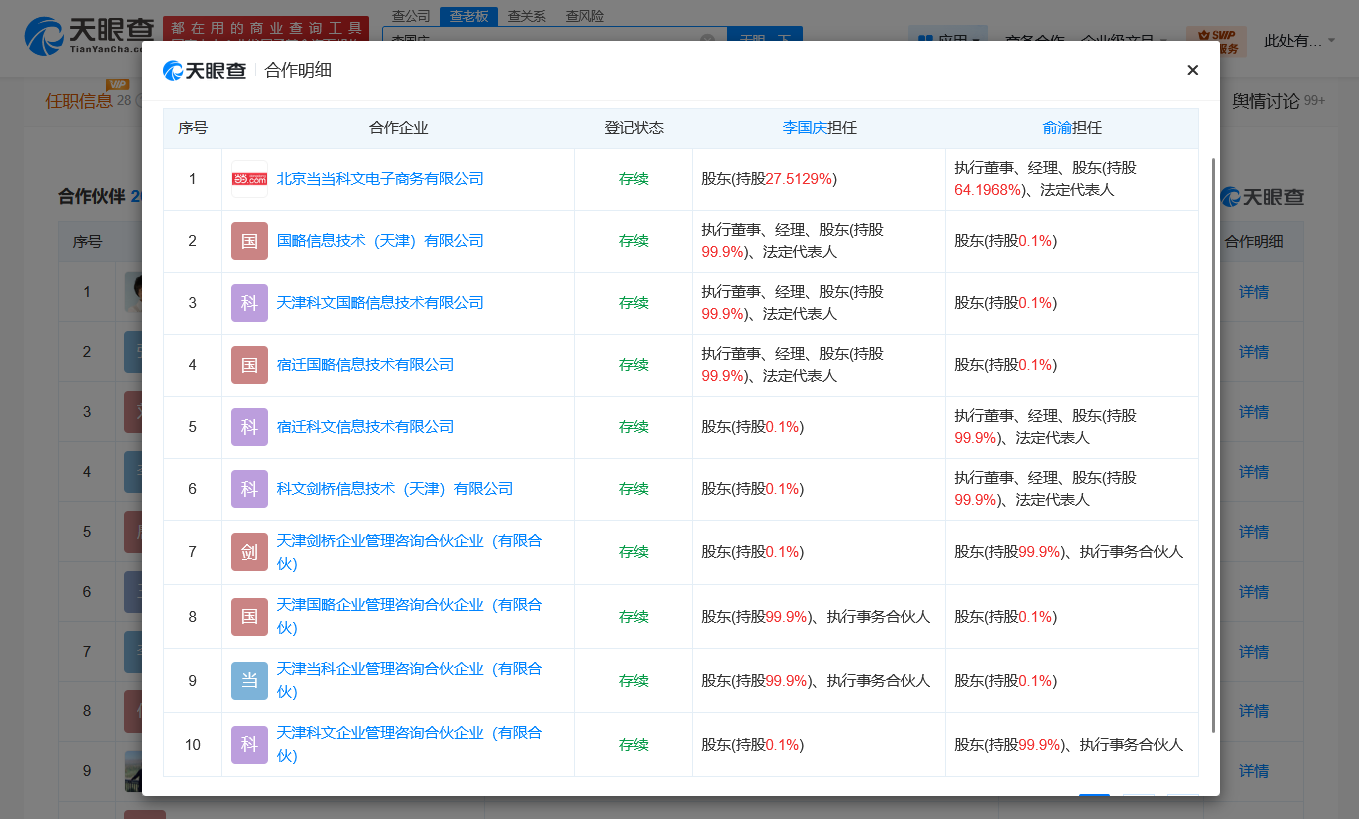The image size is (1359, 819).
Task: Click 详情 for background partner row 3
Action: (x=1254, y=412)
